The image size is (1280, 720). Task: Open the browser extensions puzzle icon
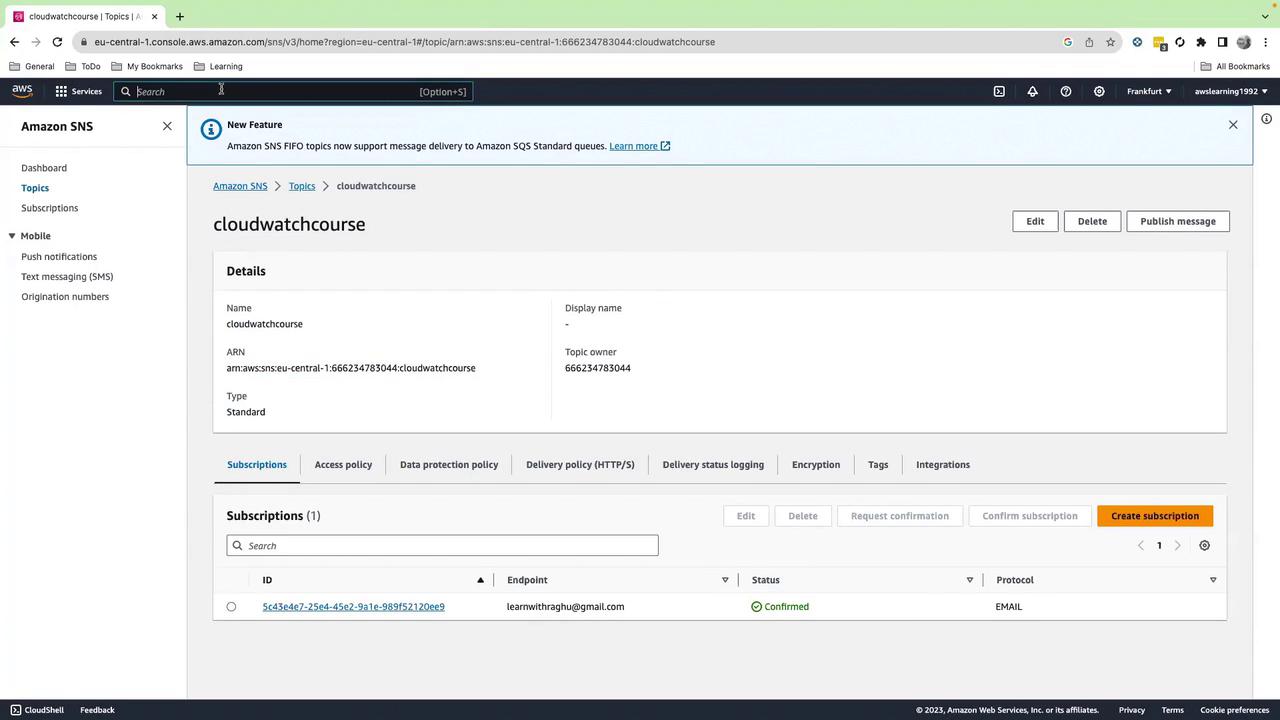(1201, 42)
